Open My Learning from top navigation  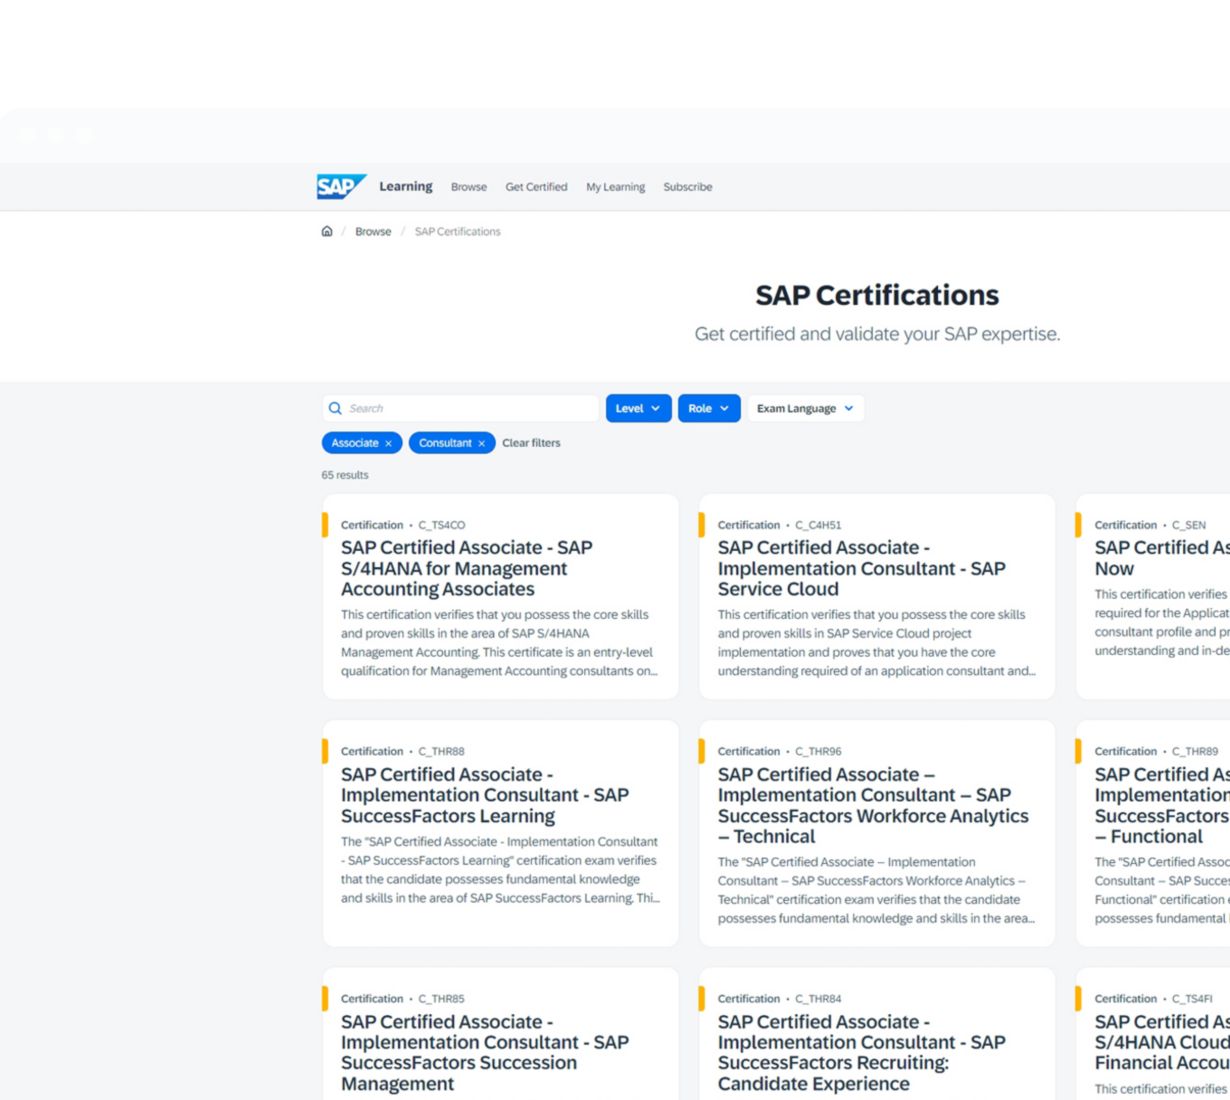pos(615,187)
